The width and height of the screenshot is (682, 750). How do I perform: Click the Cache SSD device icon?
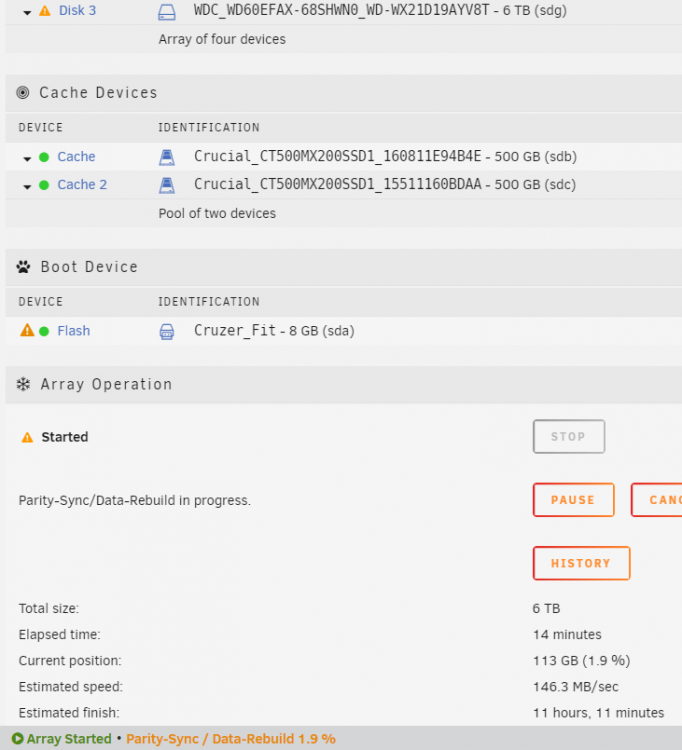point(166,157)
